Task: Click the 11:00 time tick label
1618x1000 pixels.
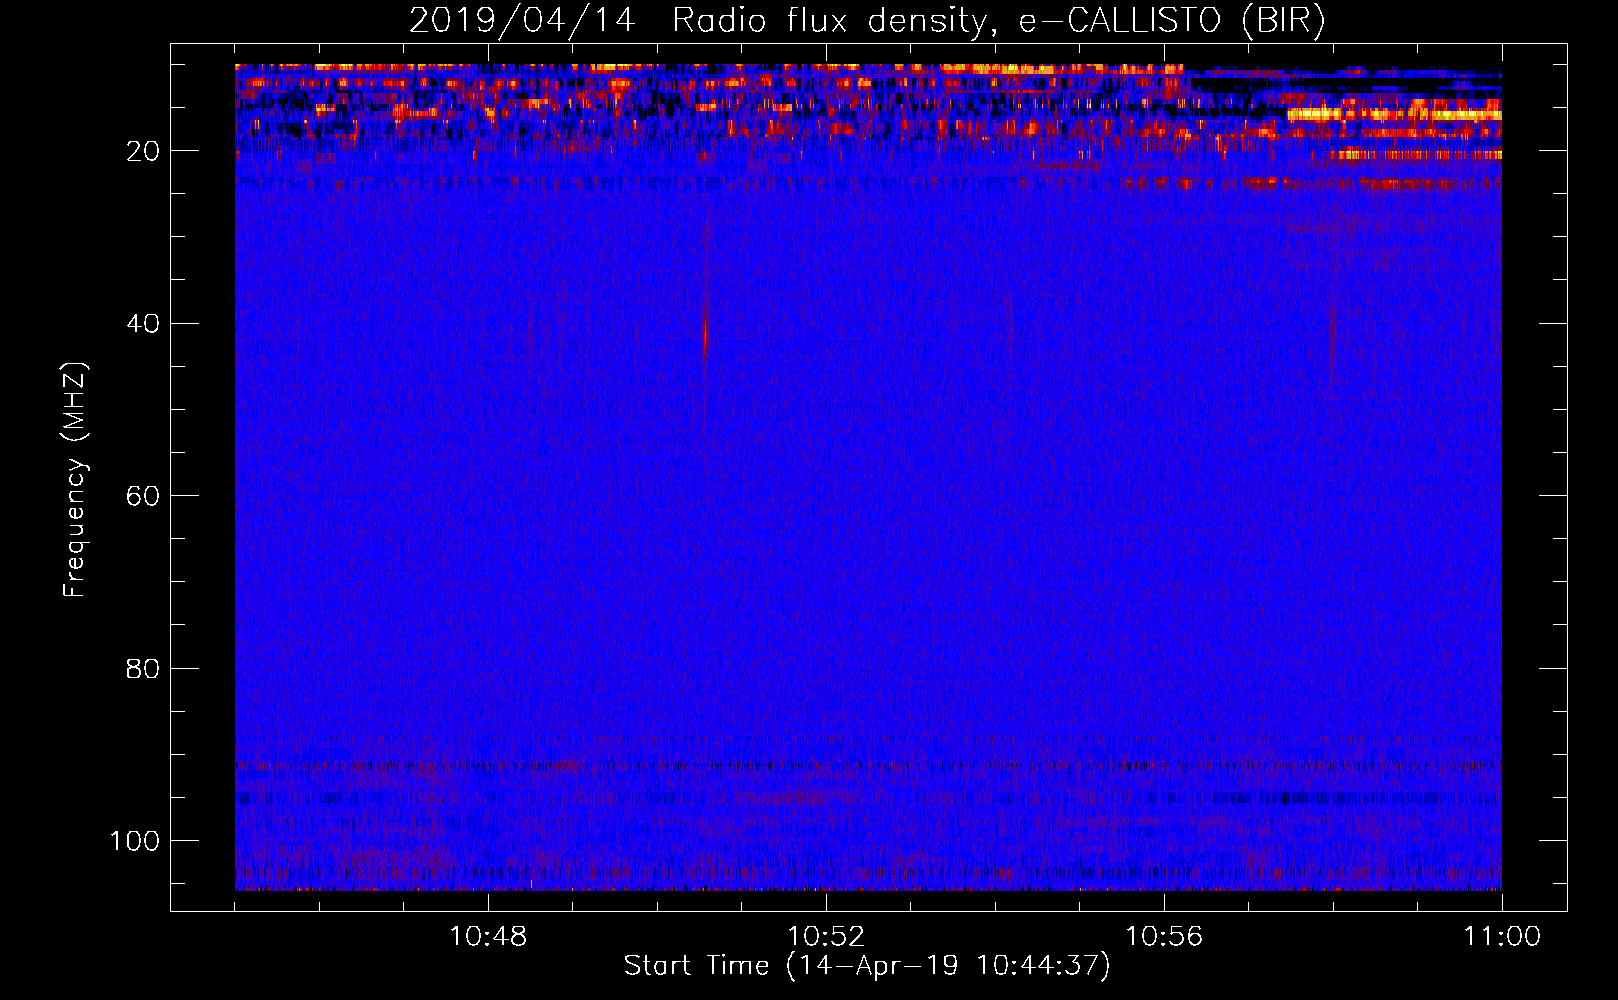Action: click(1502, 937)
